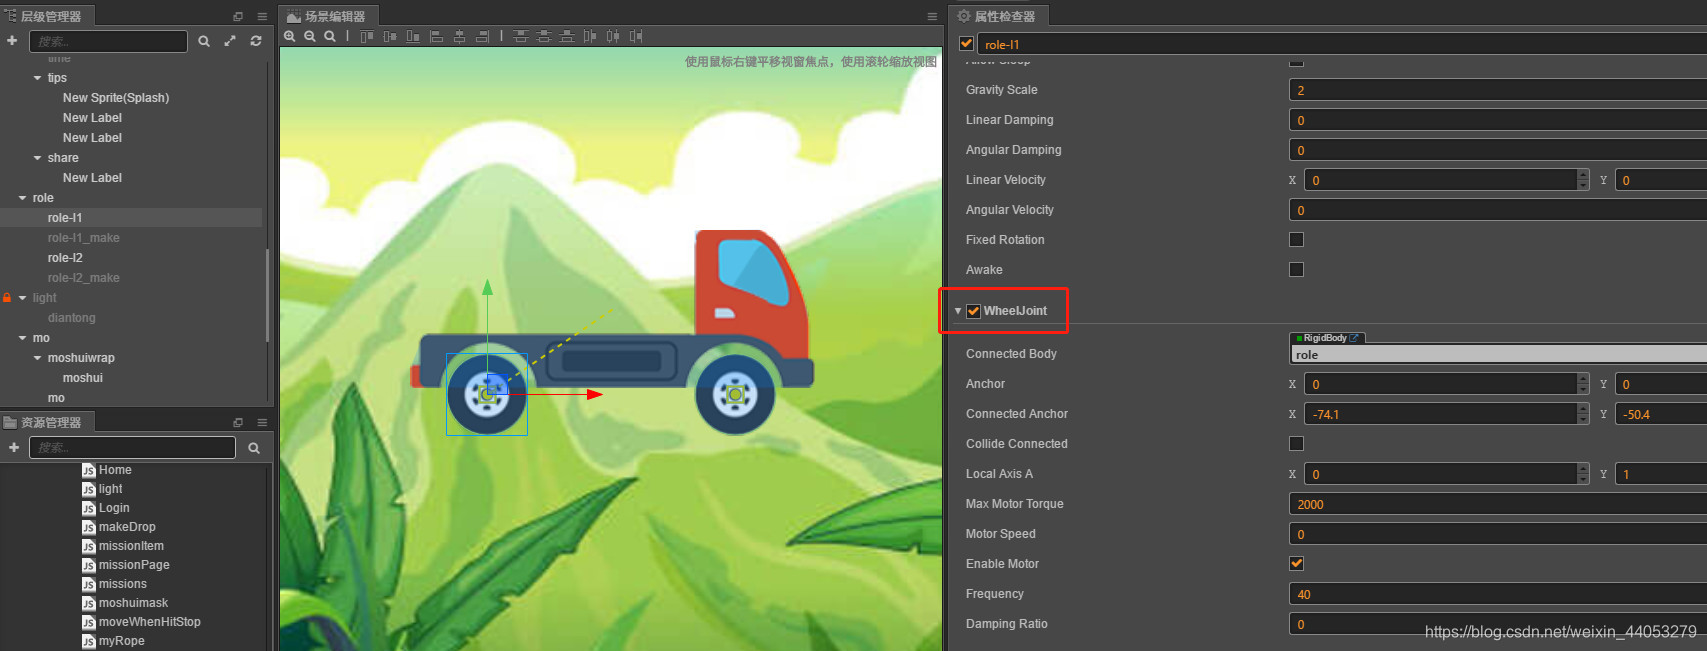Switch to the 属性检查器 inspector tab
Screen dimensions: 1707x651
point(996,16)
